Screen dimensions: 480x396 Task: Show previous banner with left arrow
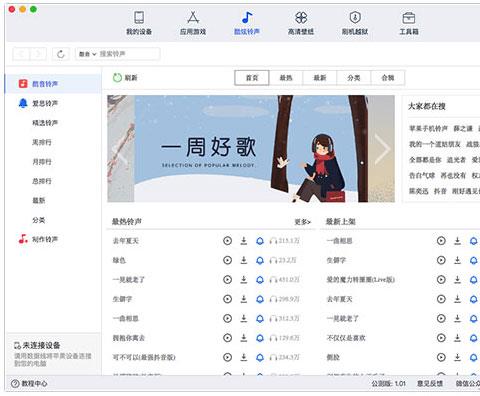(x=121, y=149)
